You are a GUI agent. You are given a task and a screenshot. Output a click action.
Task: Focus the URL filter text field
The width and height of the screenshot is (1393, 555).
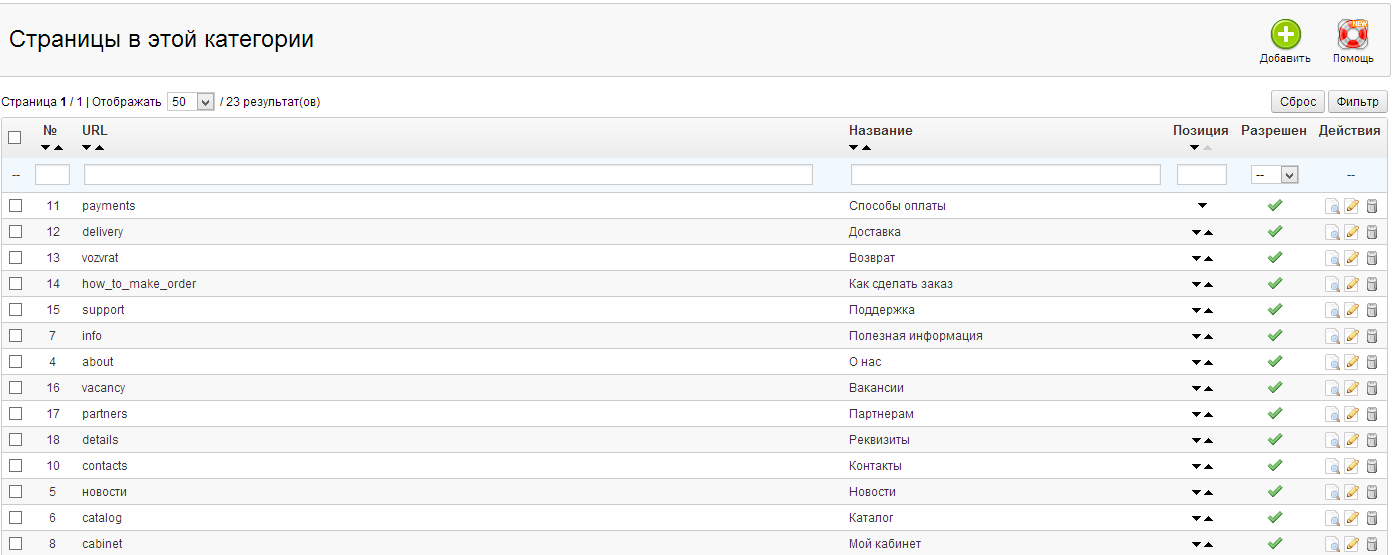point(448,175)
